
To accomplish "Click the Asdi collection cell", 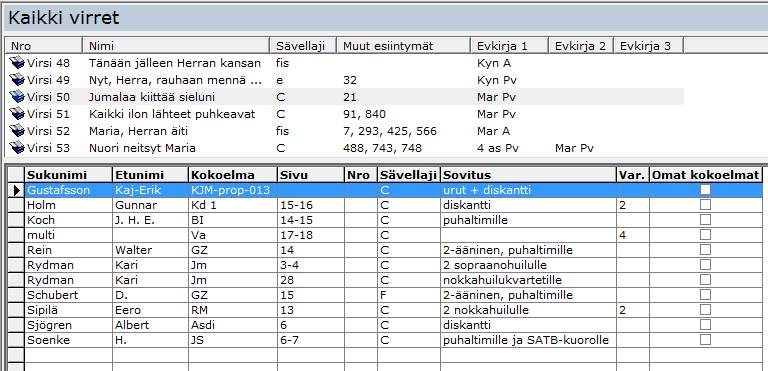I will pos(233,325).
